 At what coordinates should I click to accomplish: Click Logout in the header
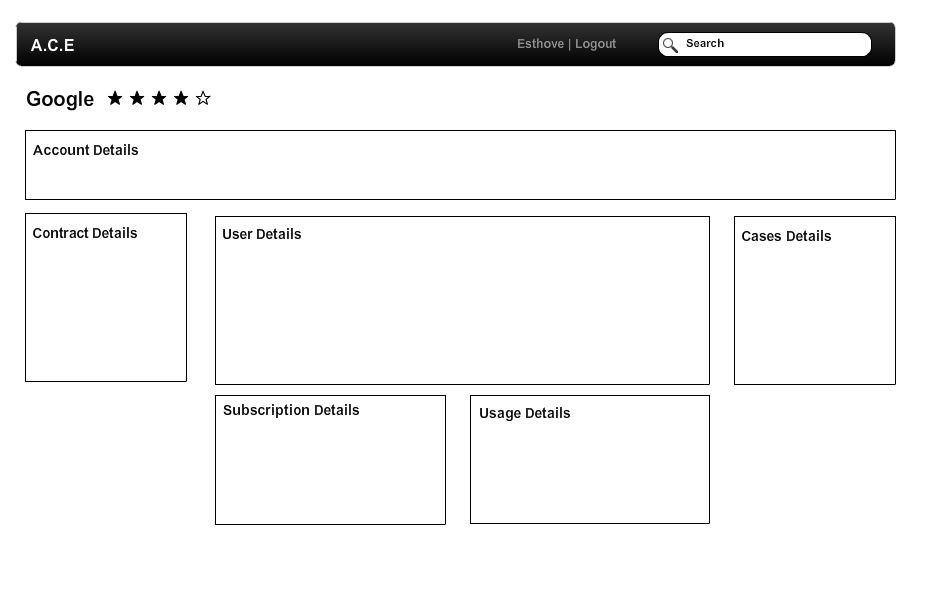[596, 44]
